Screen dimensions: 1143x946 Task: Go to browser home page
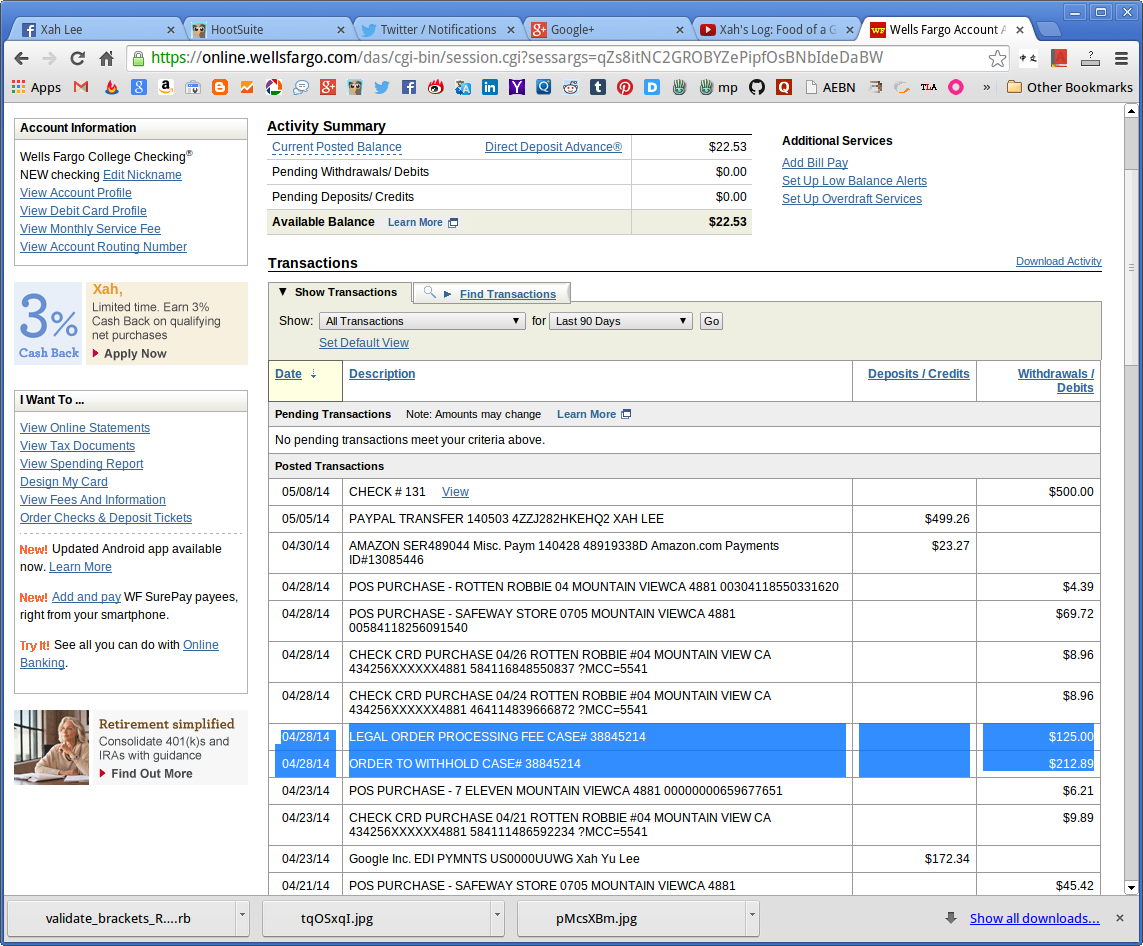click(106, 58)
